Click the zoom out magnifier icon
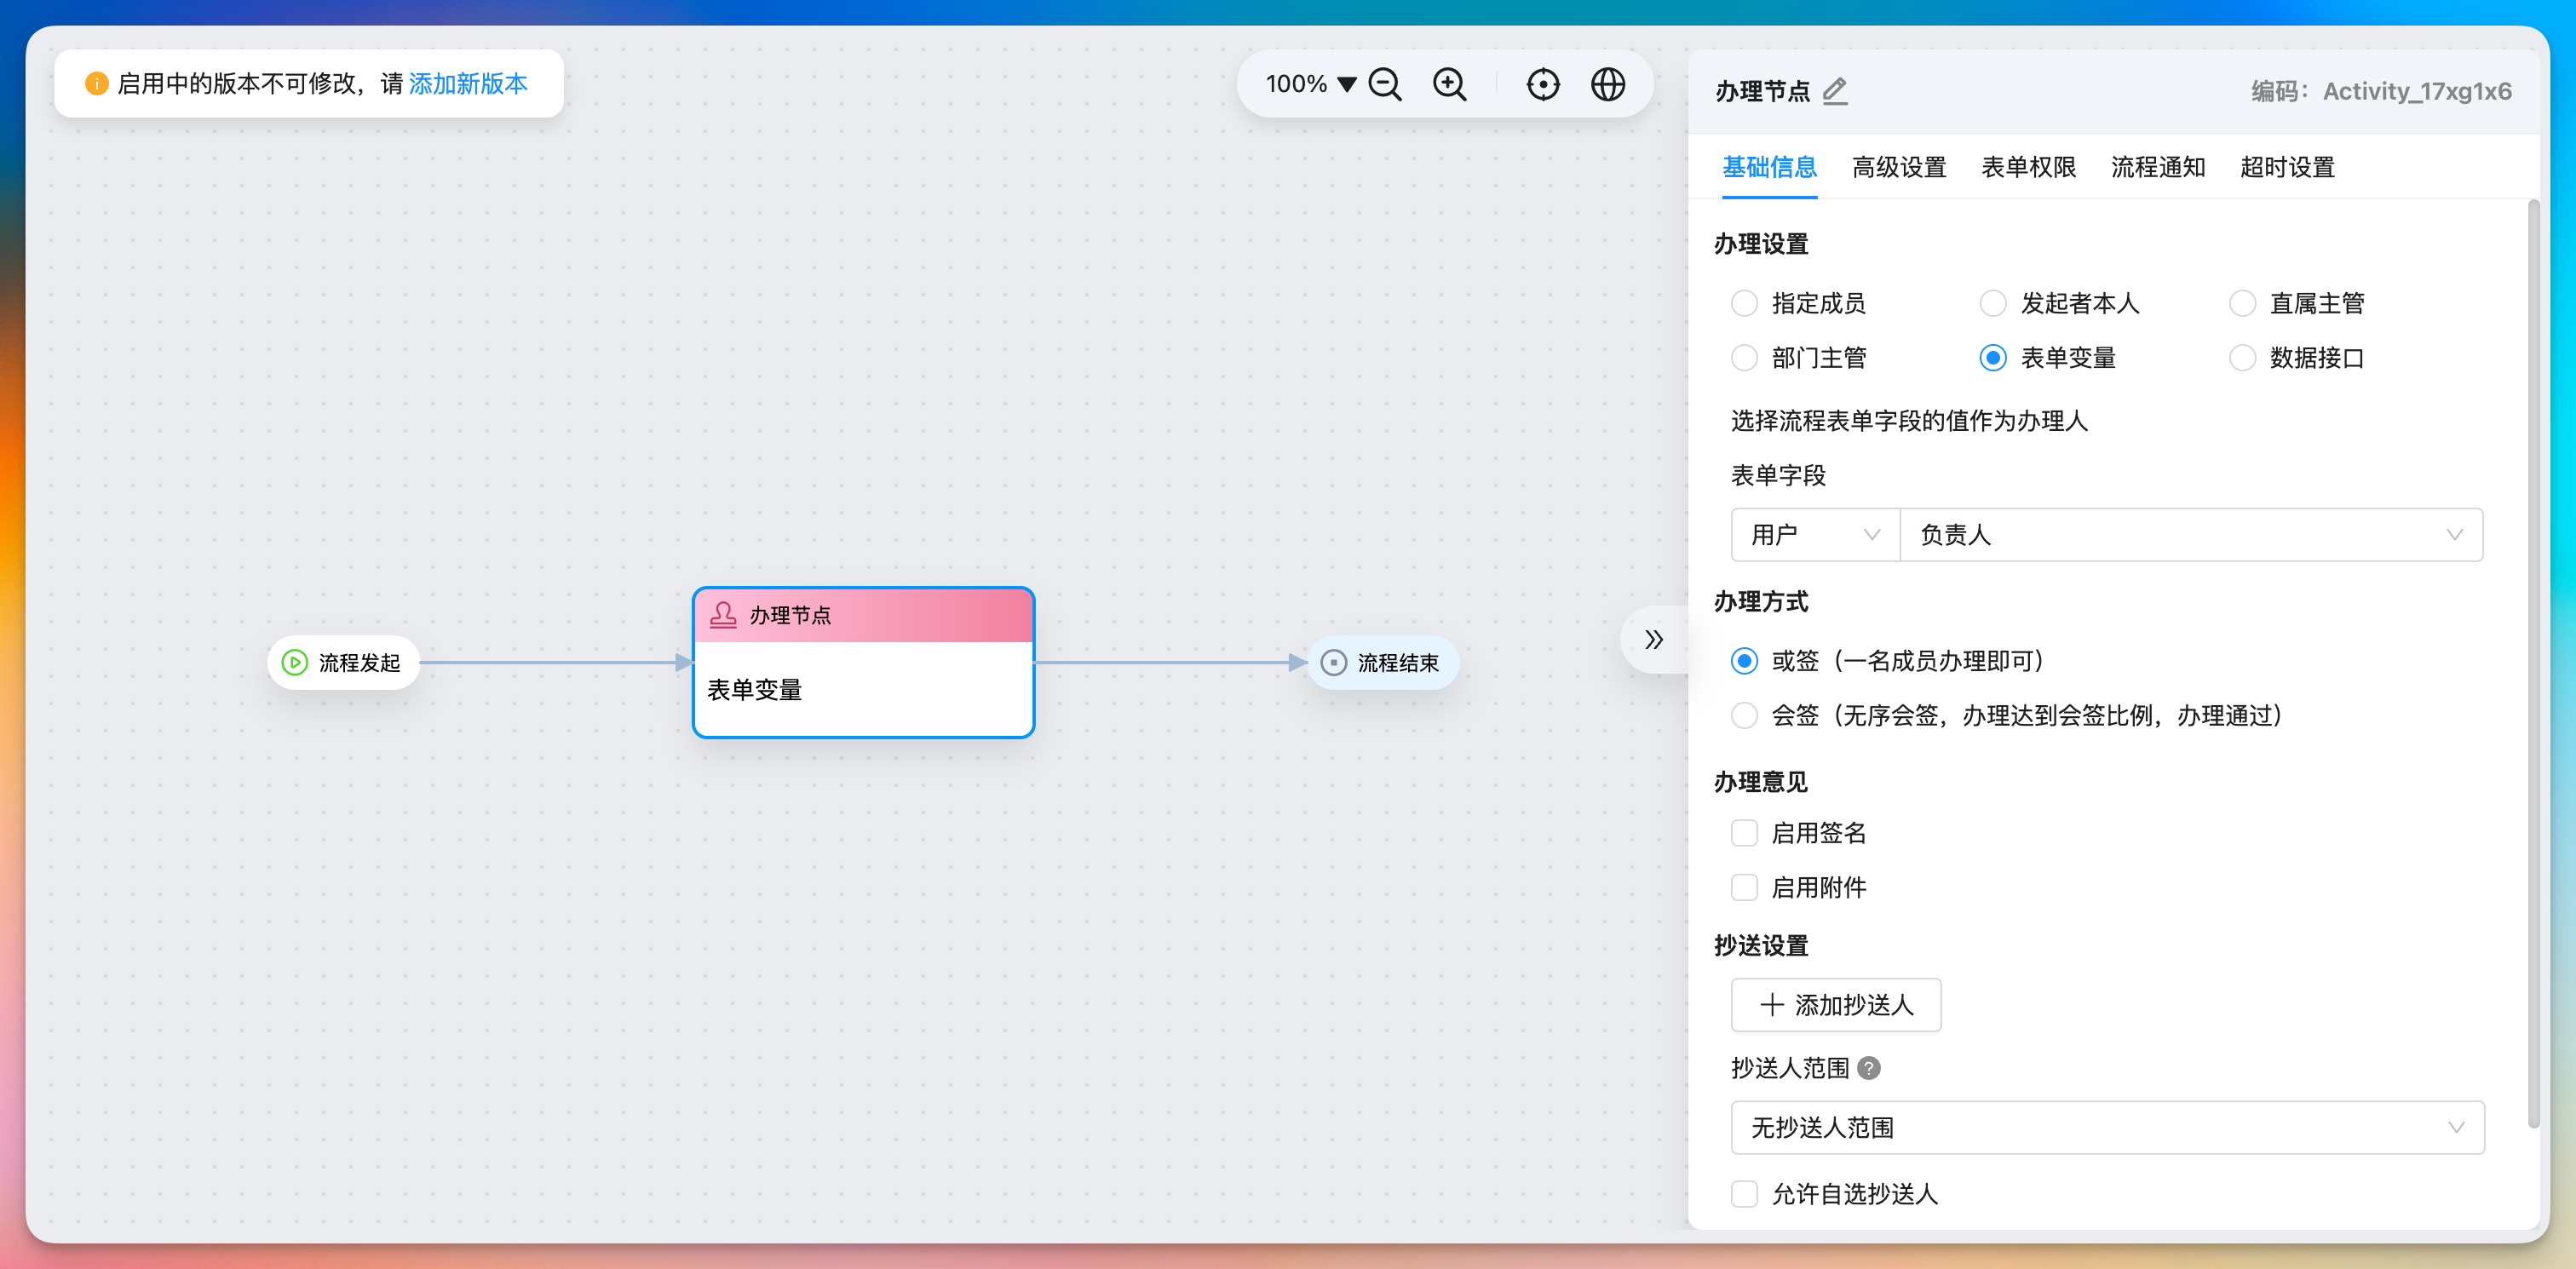 pyautogui.click(x=1385, y=84)
